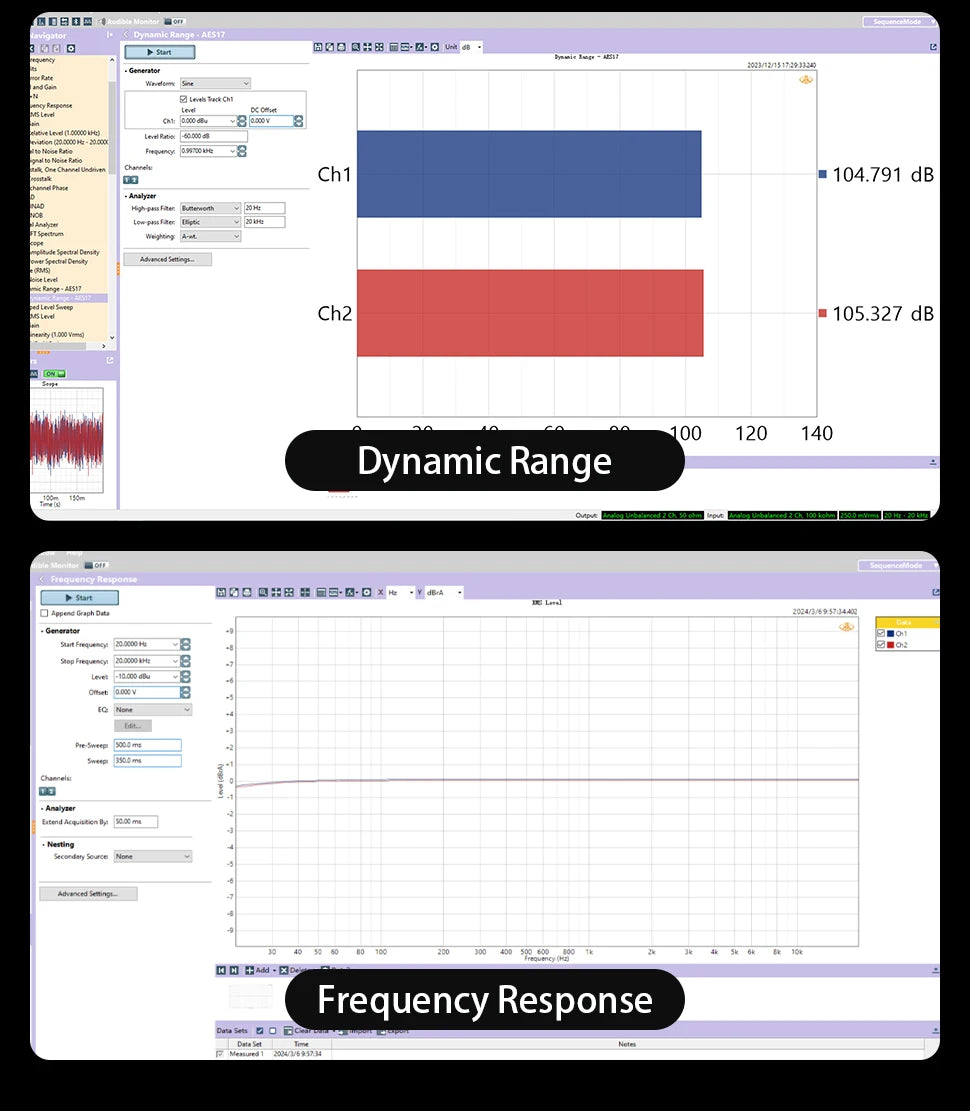Click the Navigator list vertical scrollbar
The width and height of the screenshot is (970, 1111).
pyautogui.click(x=112, y=198)
